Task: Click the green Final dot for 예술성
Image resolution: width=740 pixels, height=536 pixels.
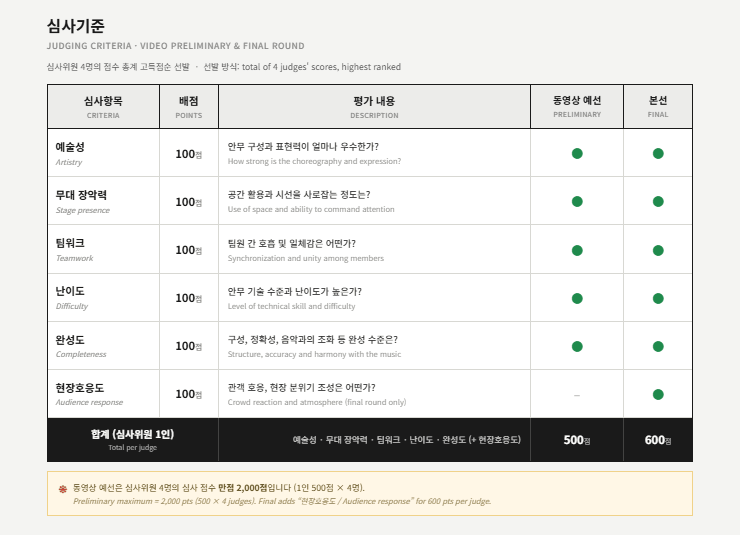Action: tap(658, 153)
